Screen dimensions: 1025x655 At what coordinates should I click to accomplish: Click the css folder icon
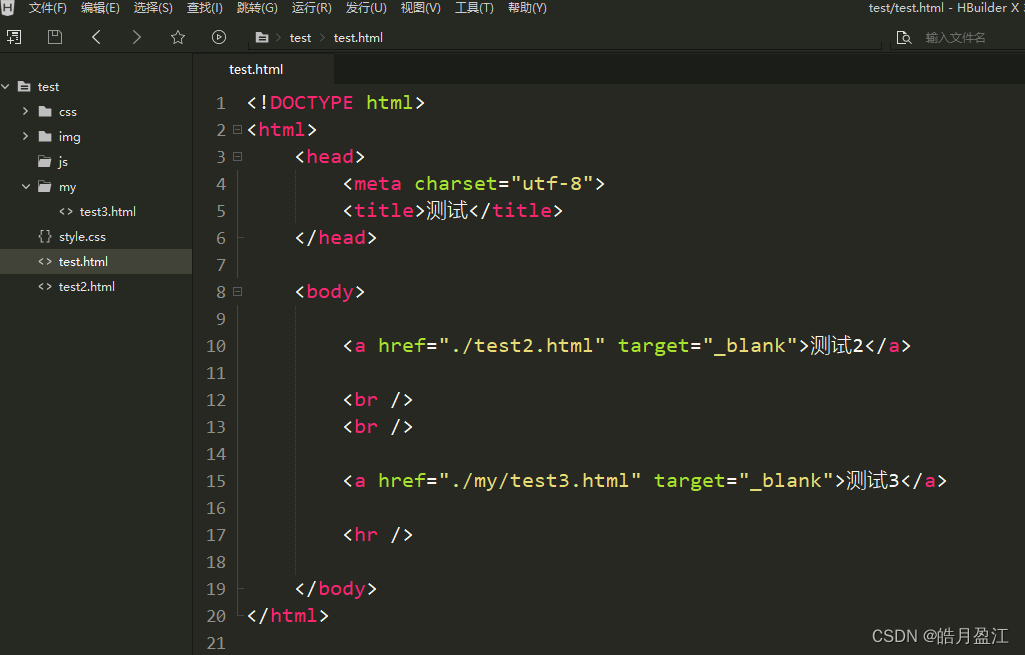click(x=45, y=112)
